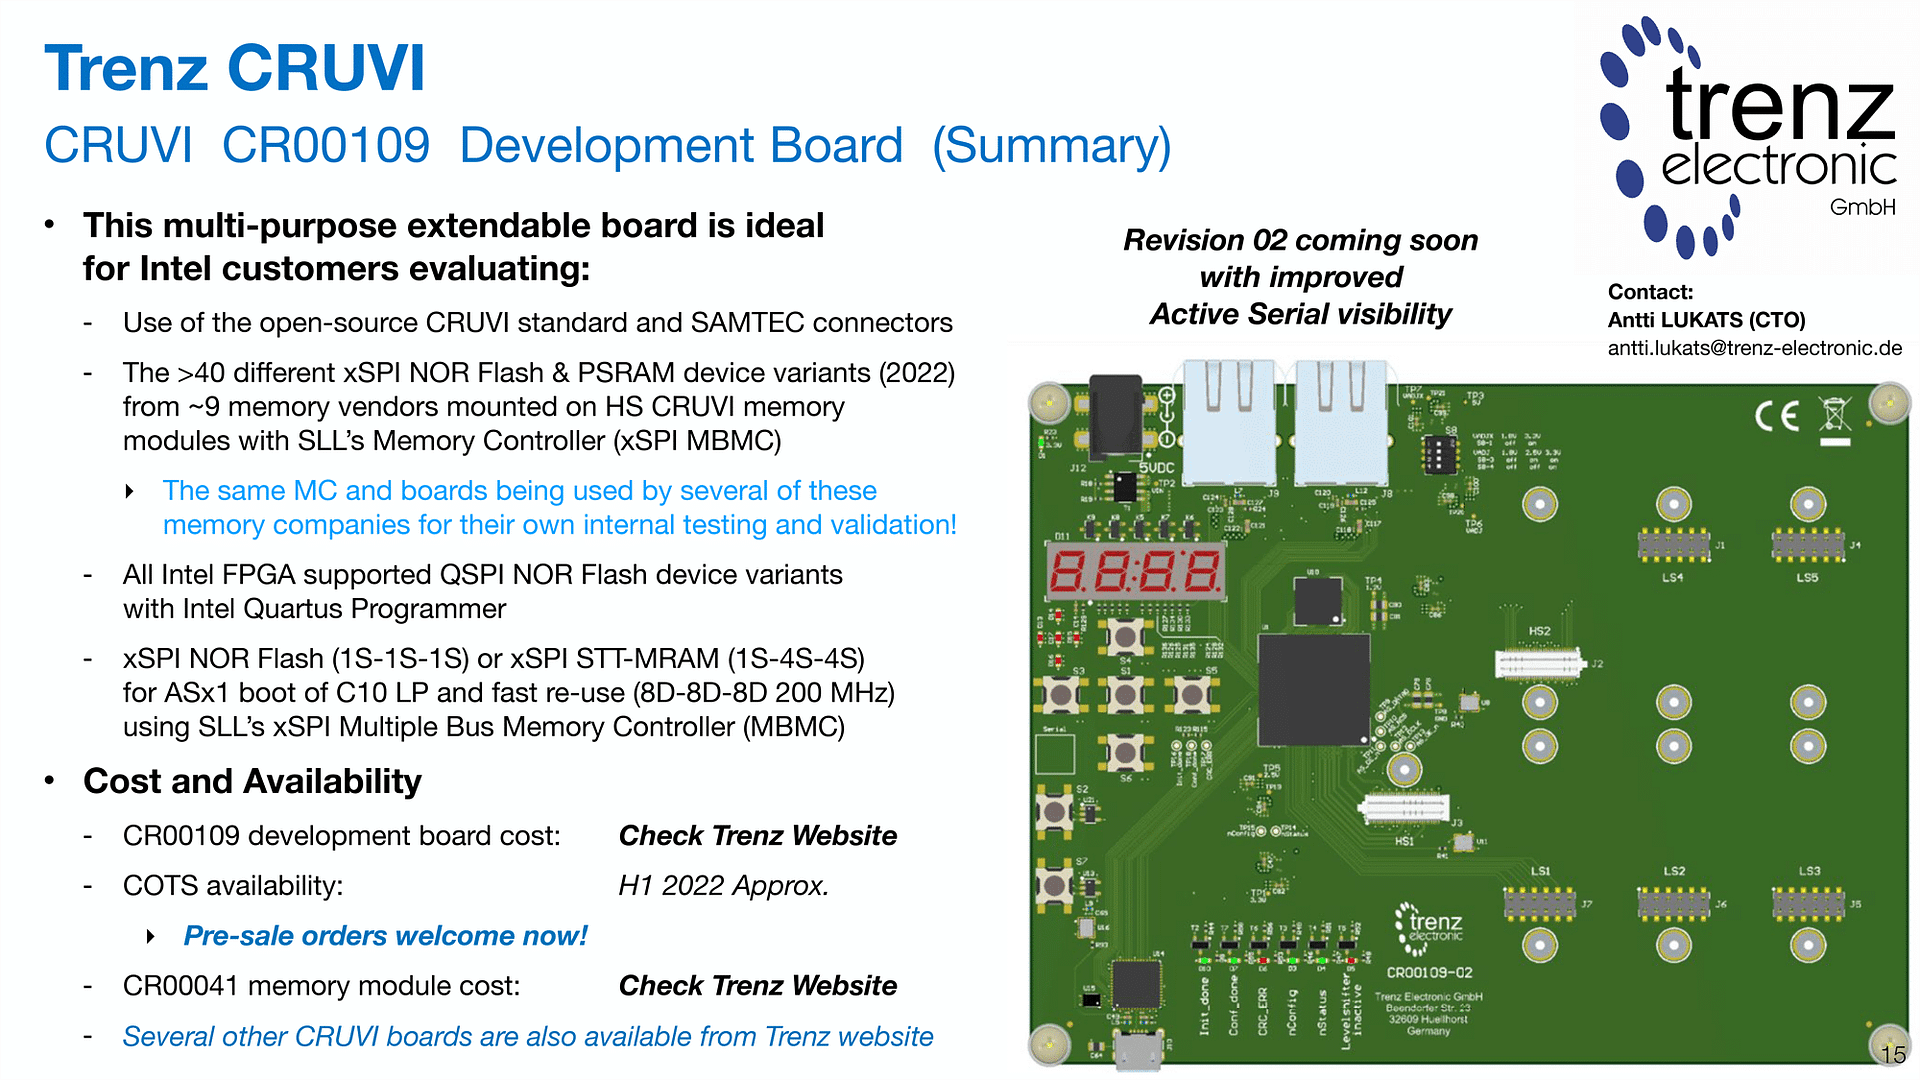Click the black 5VDC power jack J12
Image resolution: width=1920 pixels, height=1080 pixels.
point(1115,416)
